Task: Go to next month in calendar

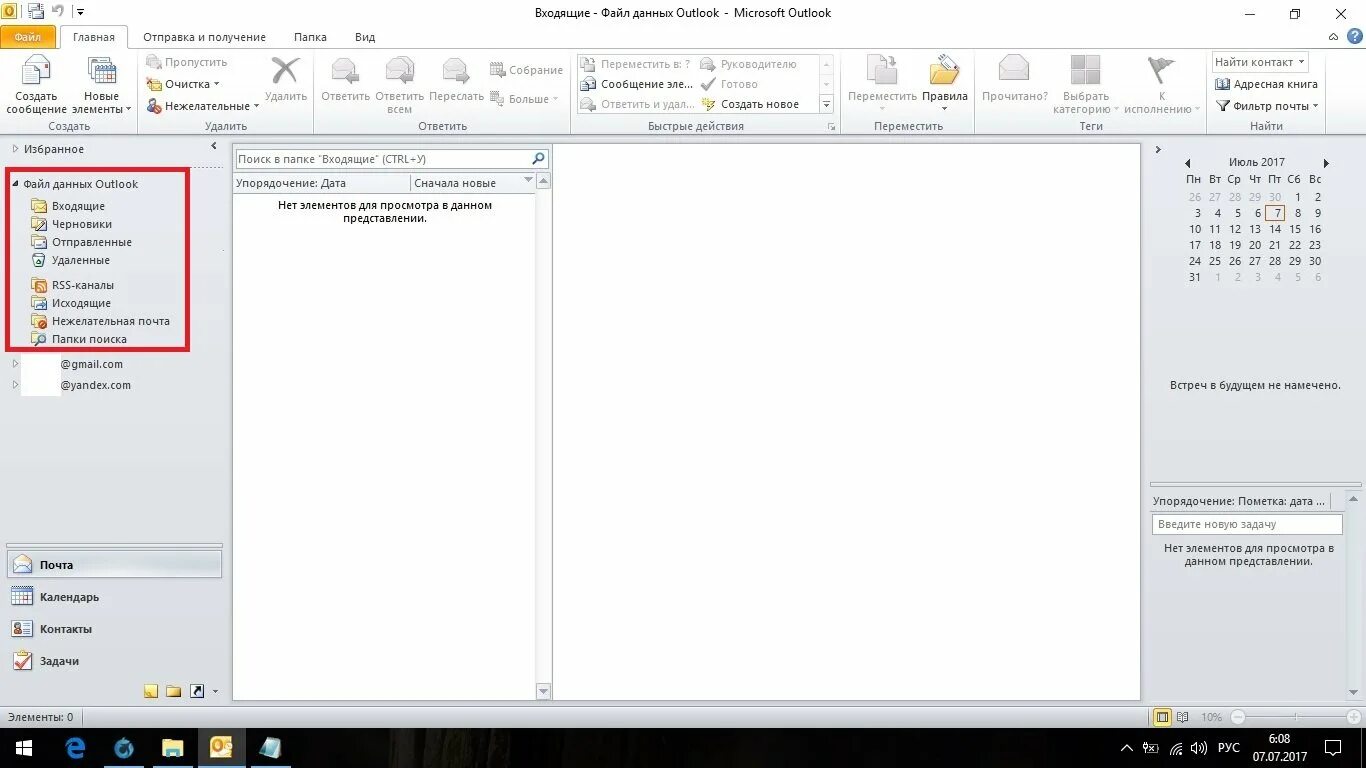Action: pos(1326,162)
